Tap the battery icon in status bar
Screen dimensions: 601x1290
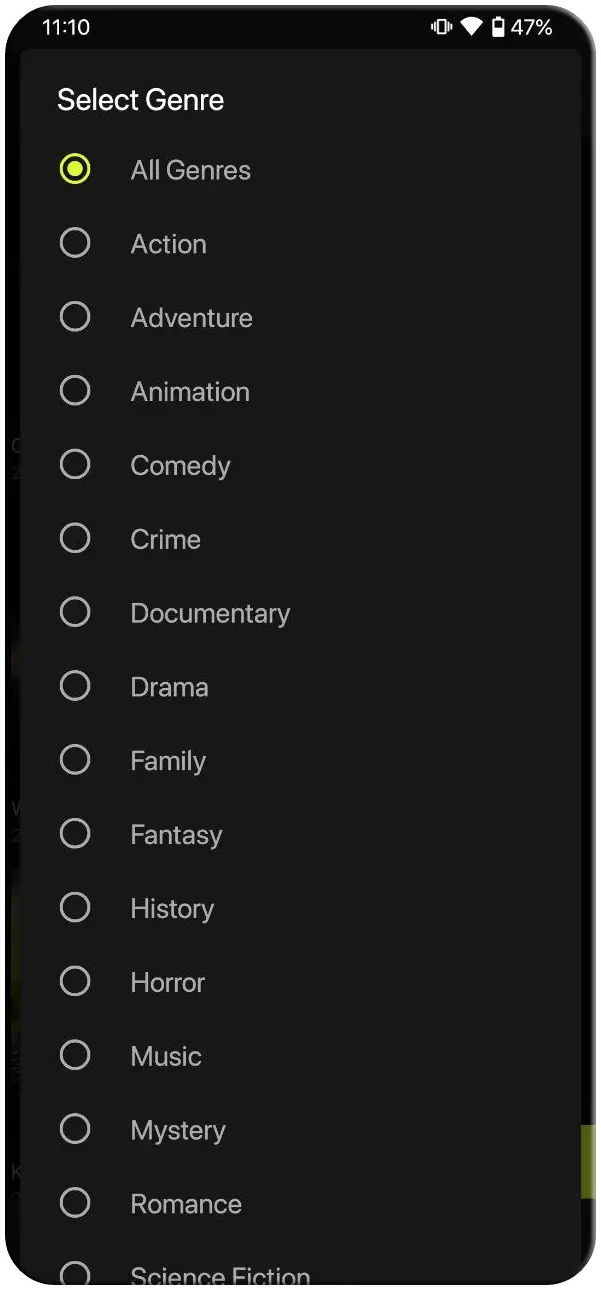(498, 27)
